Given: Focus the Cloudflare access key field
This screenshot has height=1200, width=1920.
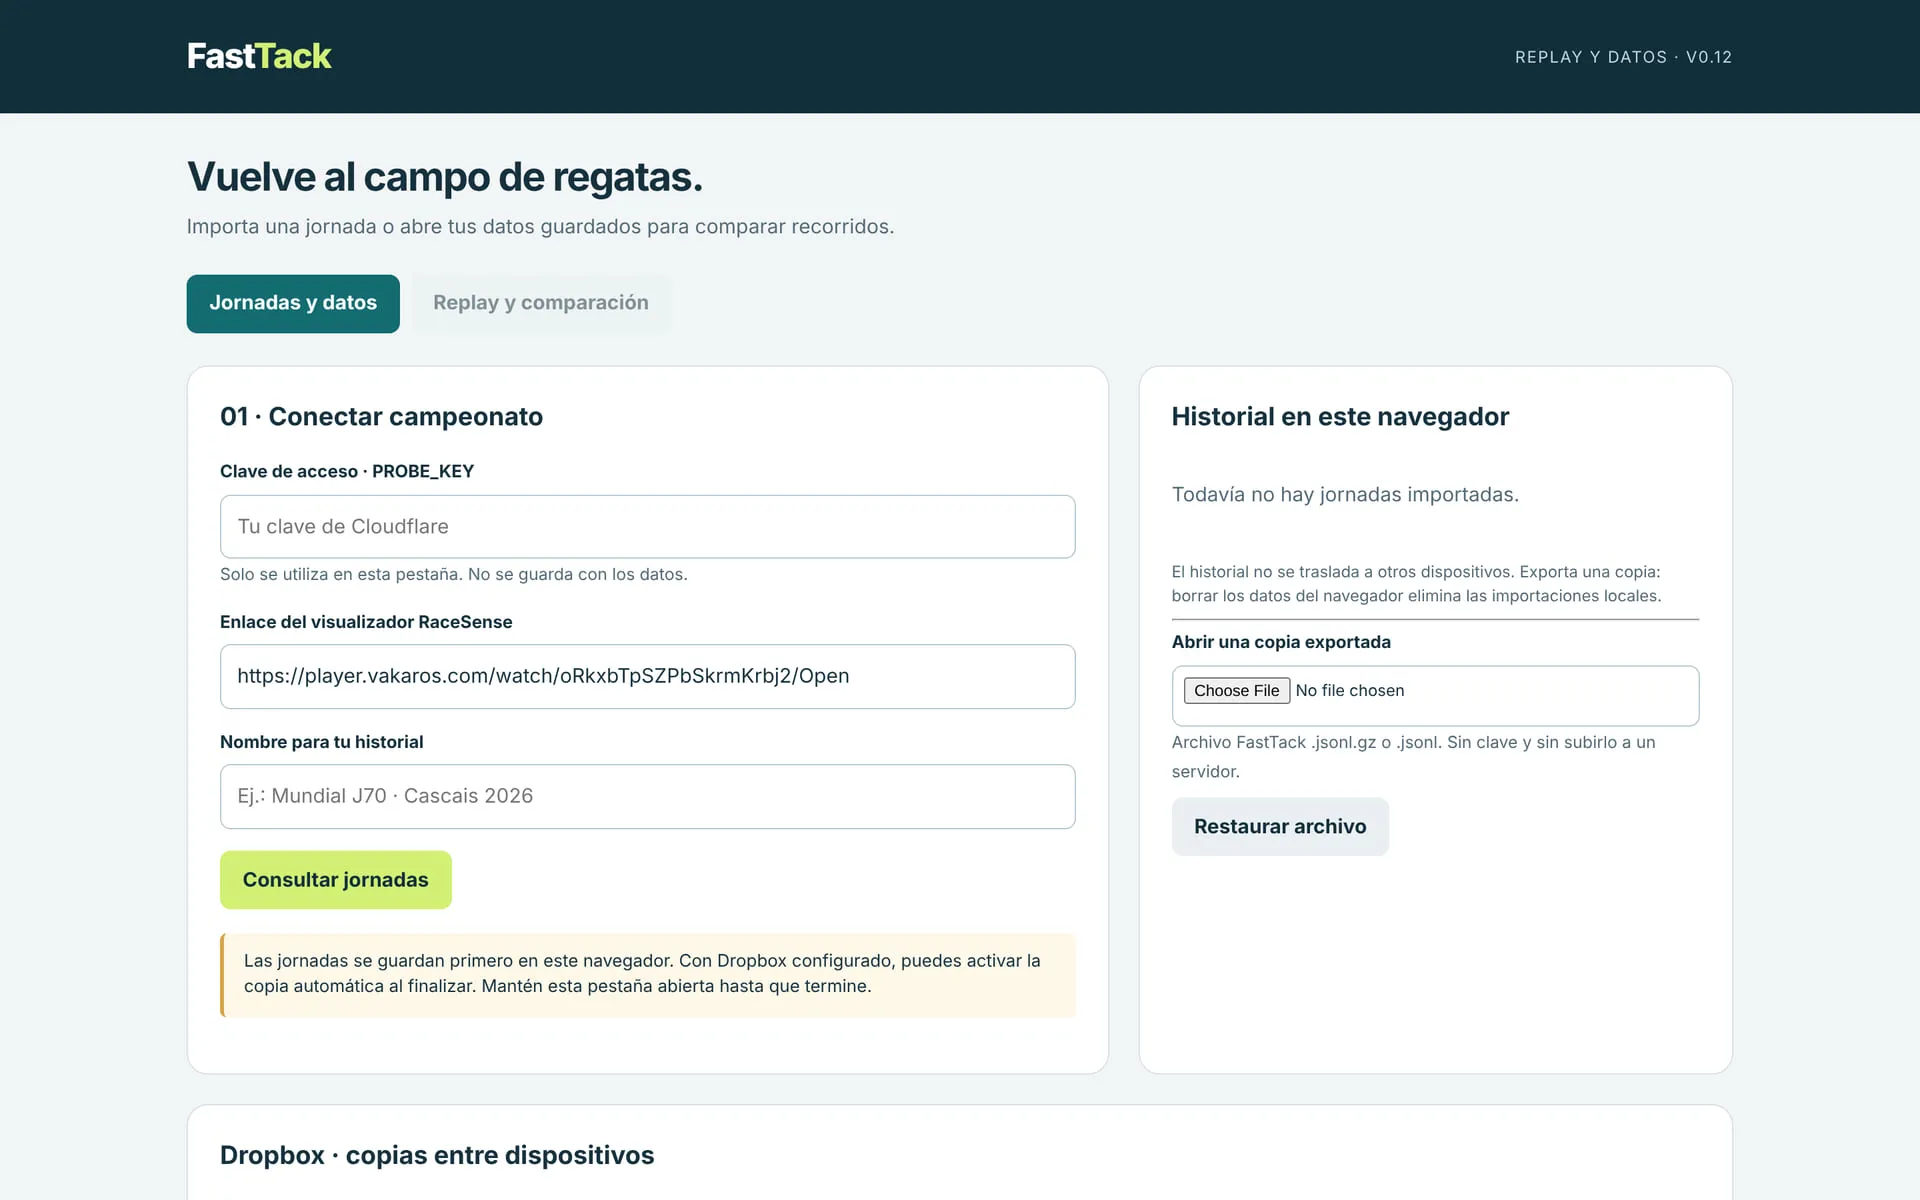Looking at the screenshot, I should [647, 526].
